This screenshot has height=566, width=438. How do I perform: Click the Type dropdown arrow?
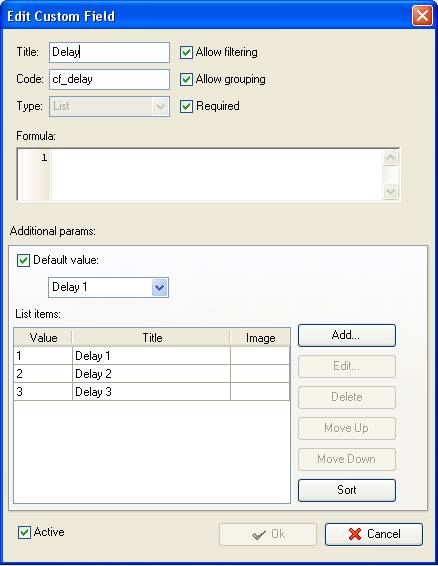pos(160,106)
